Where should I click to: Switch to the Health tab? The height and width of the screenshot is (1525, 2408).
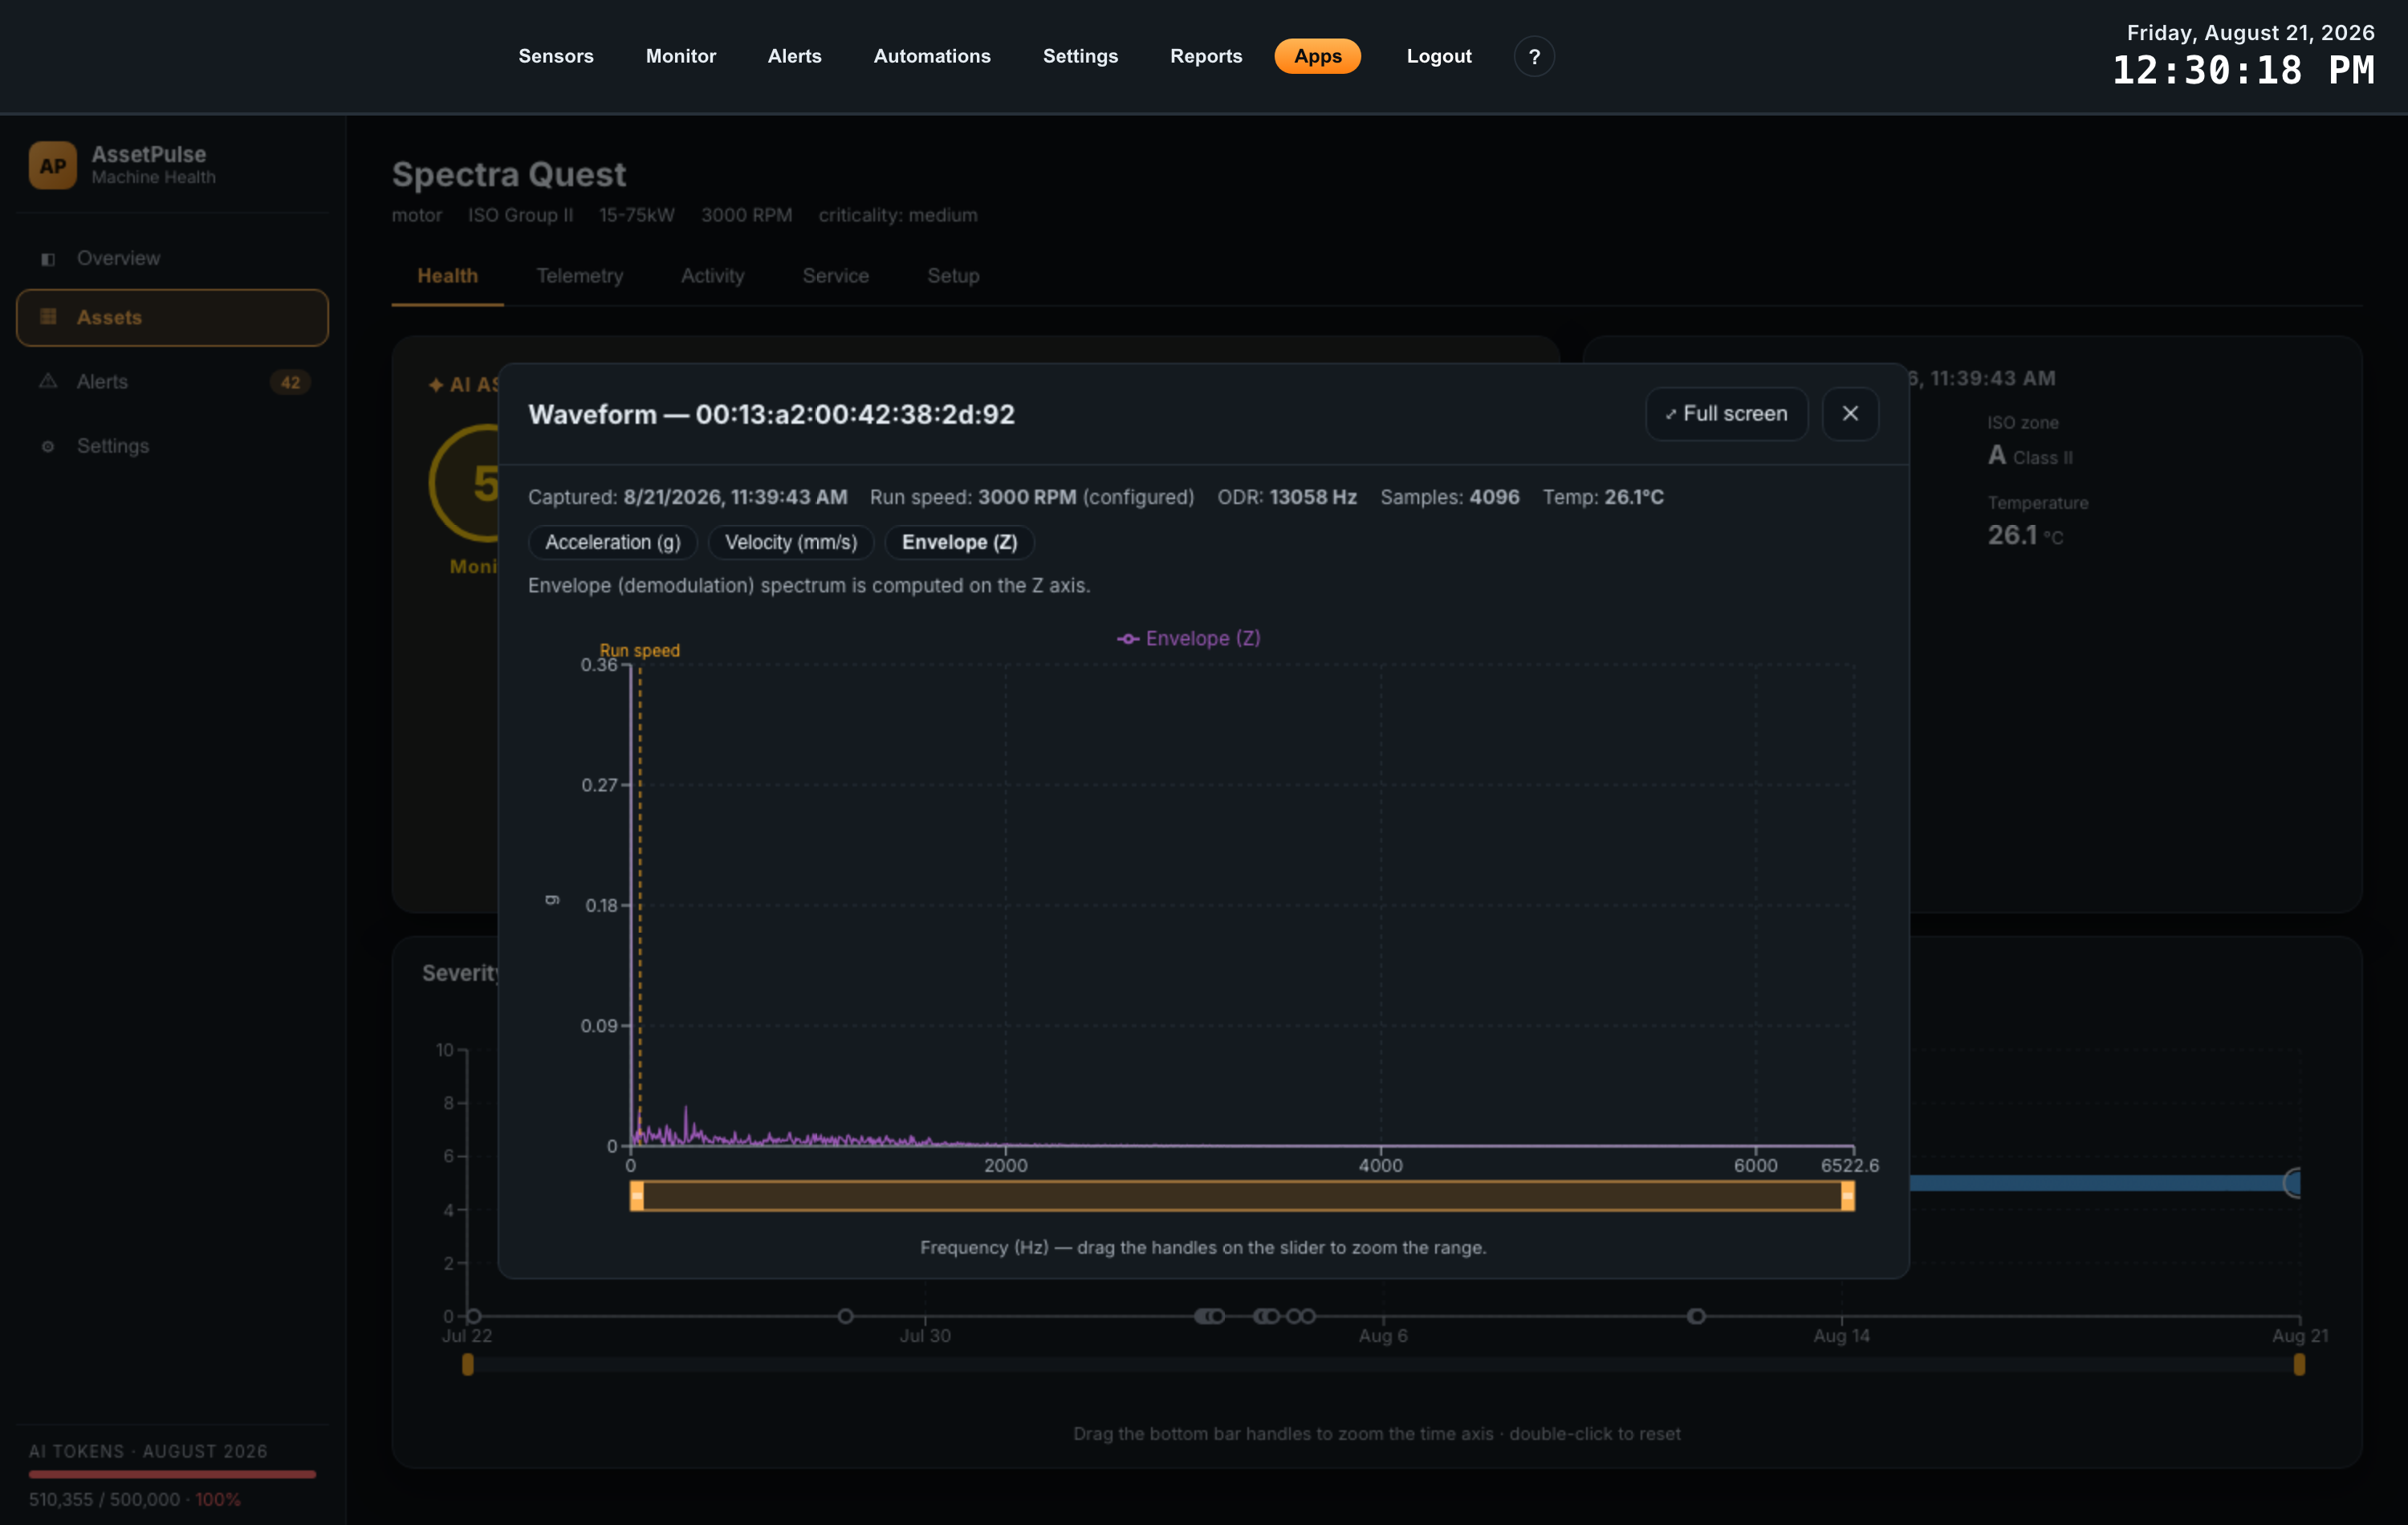point(447,276)
